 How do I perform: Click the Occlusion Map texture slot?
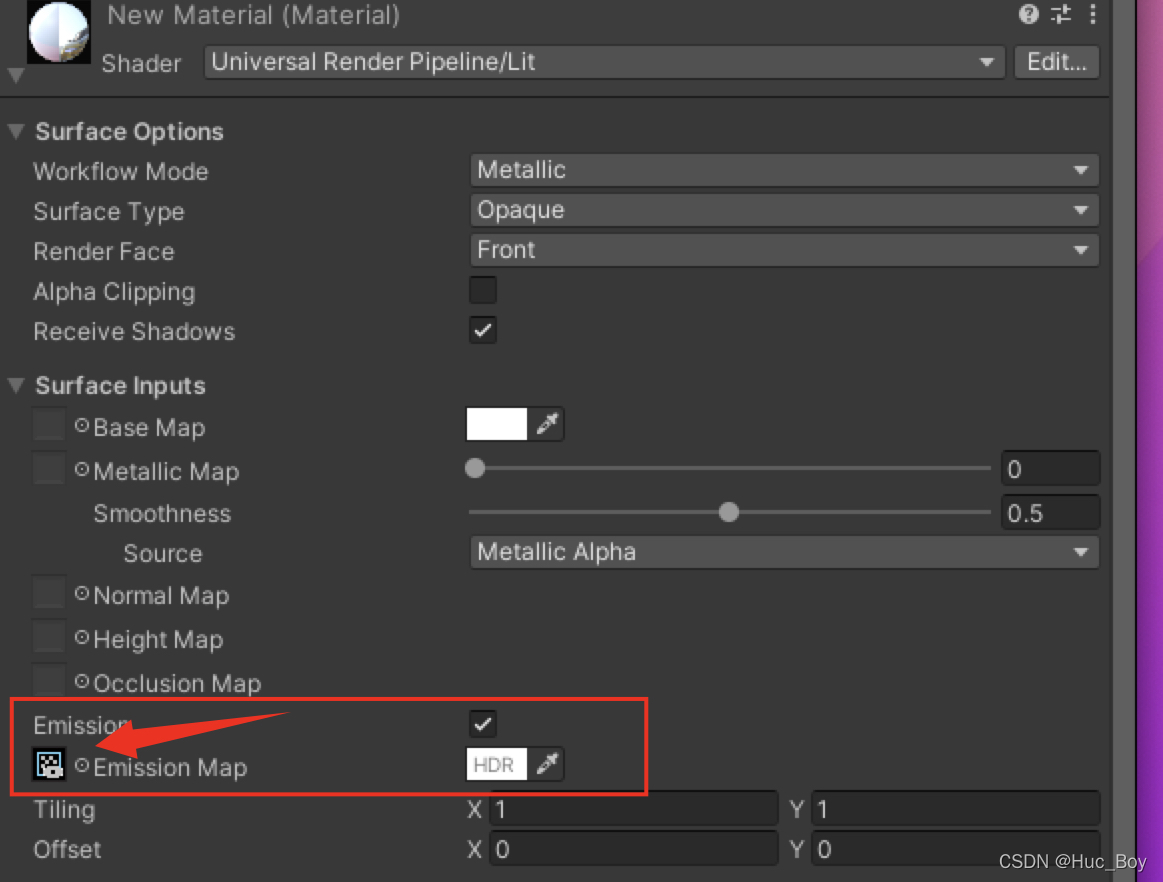(49, 680)
